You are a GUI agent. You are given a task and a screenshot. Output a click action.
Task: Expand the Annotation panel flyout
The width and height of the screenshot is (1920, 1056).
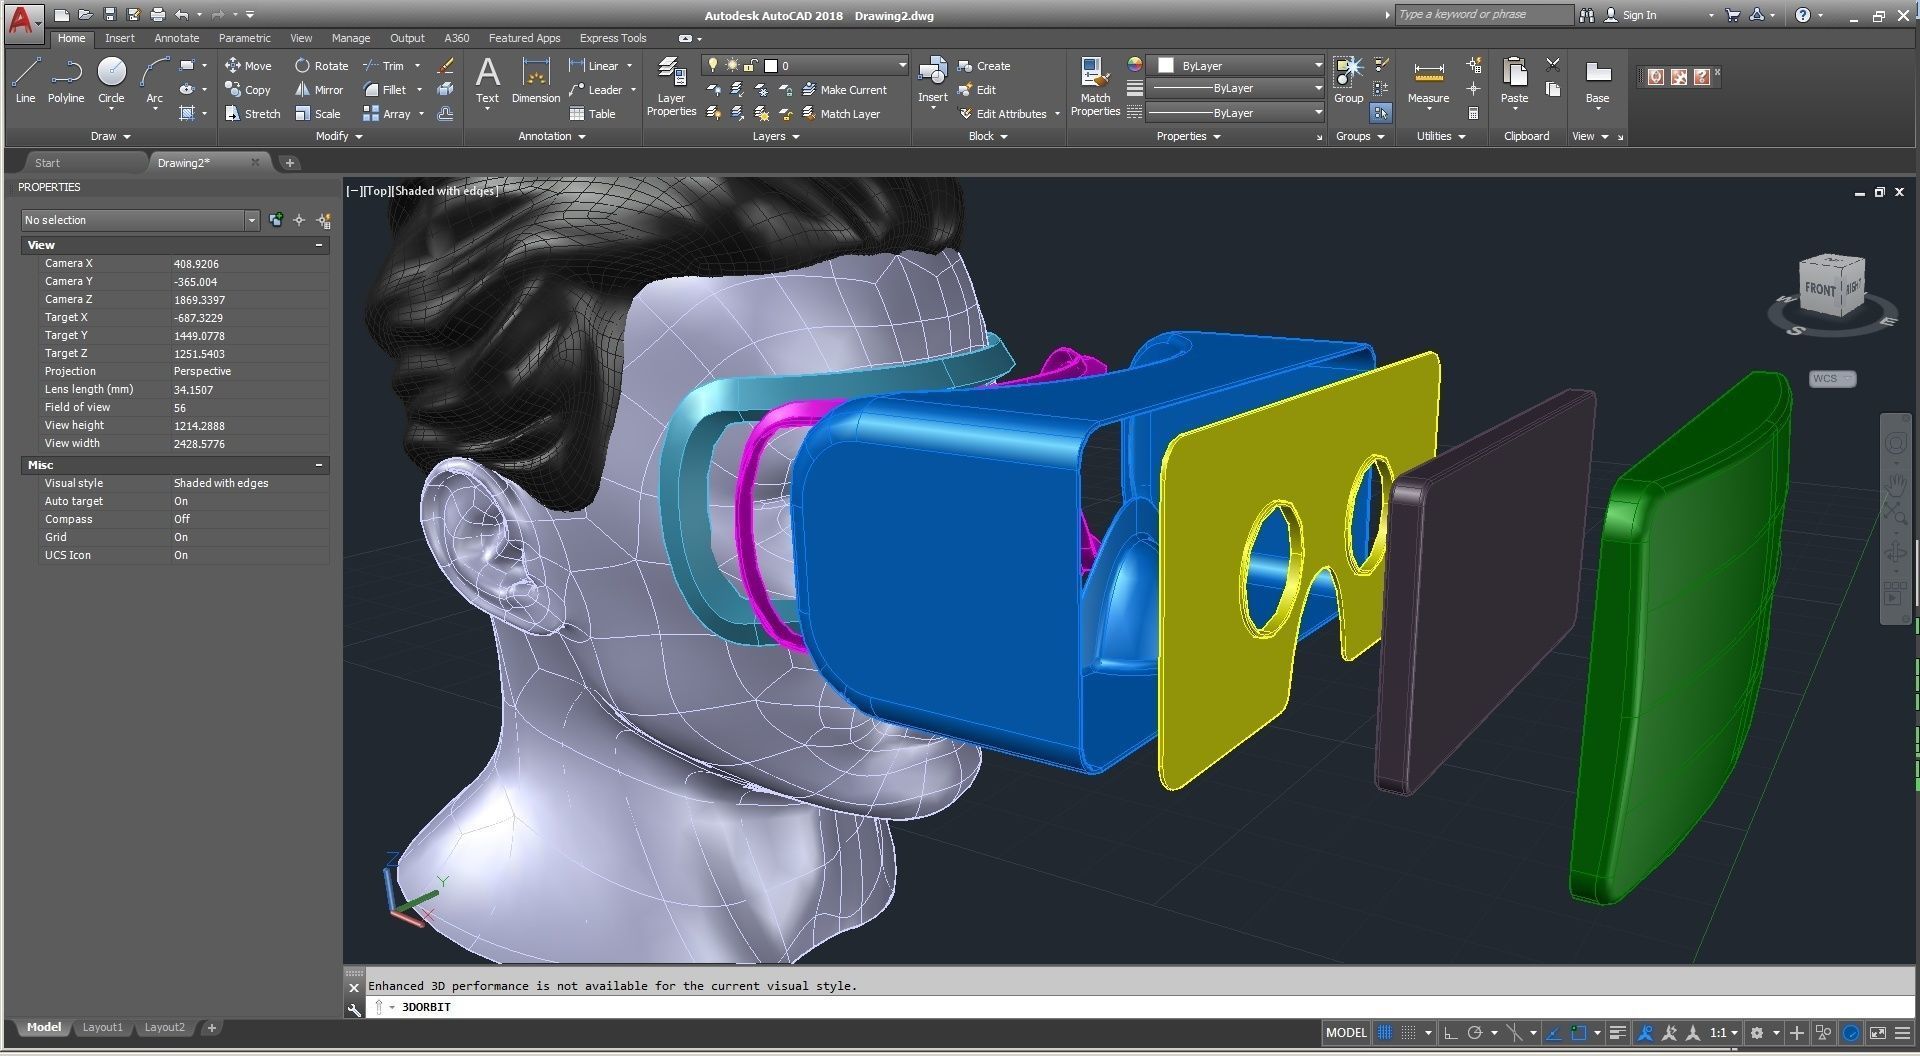pos(552,136)
